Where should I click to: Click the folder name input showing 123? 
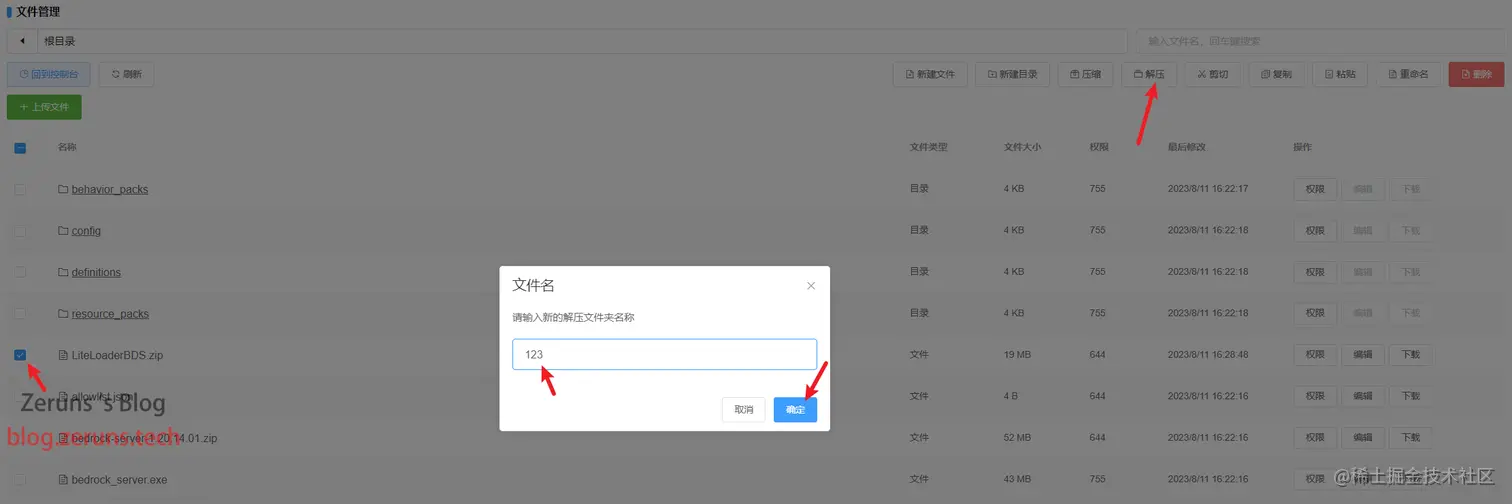pyautogui.click(x=664, y=354)
